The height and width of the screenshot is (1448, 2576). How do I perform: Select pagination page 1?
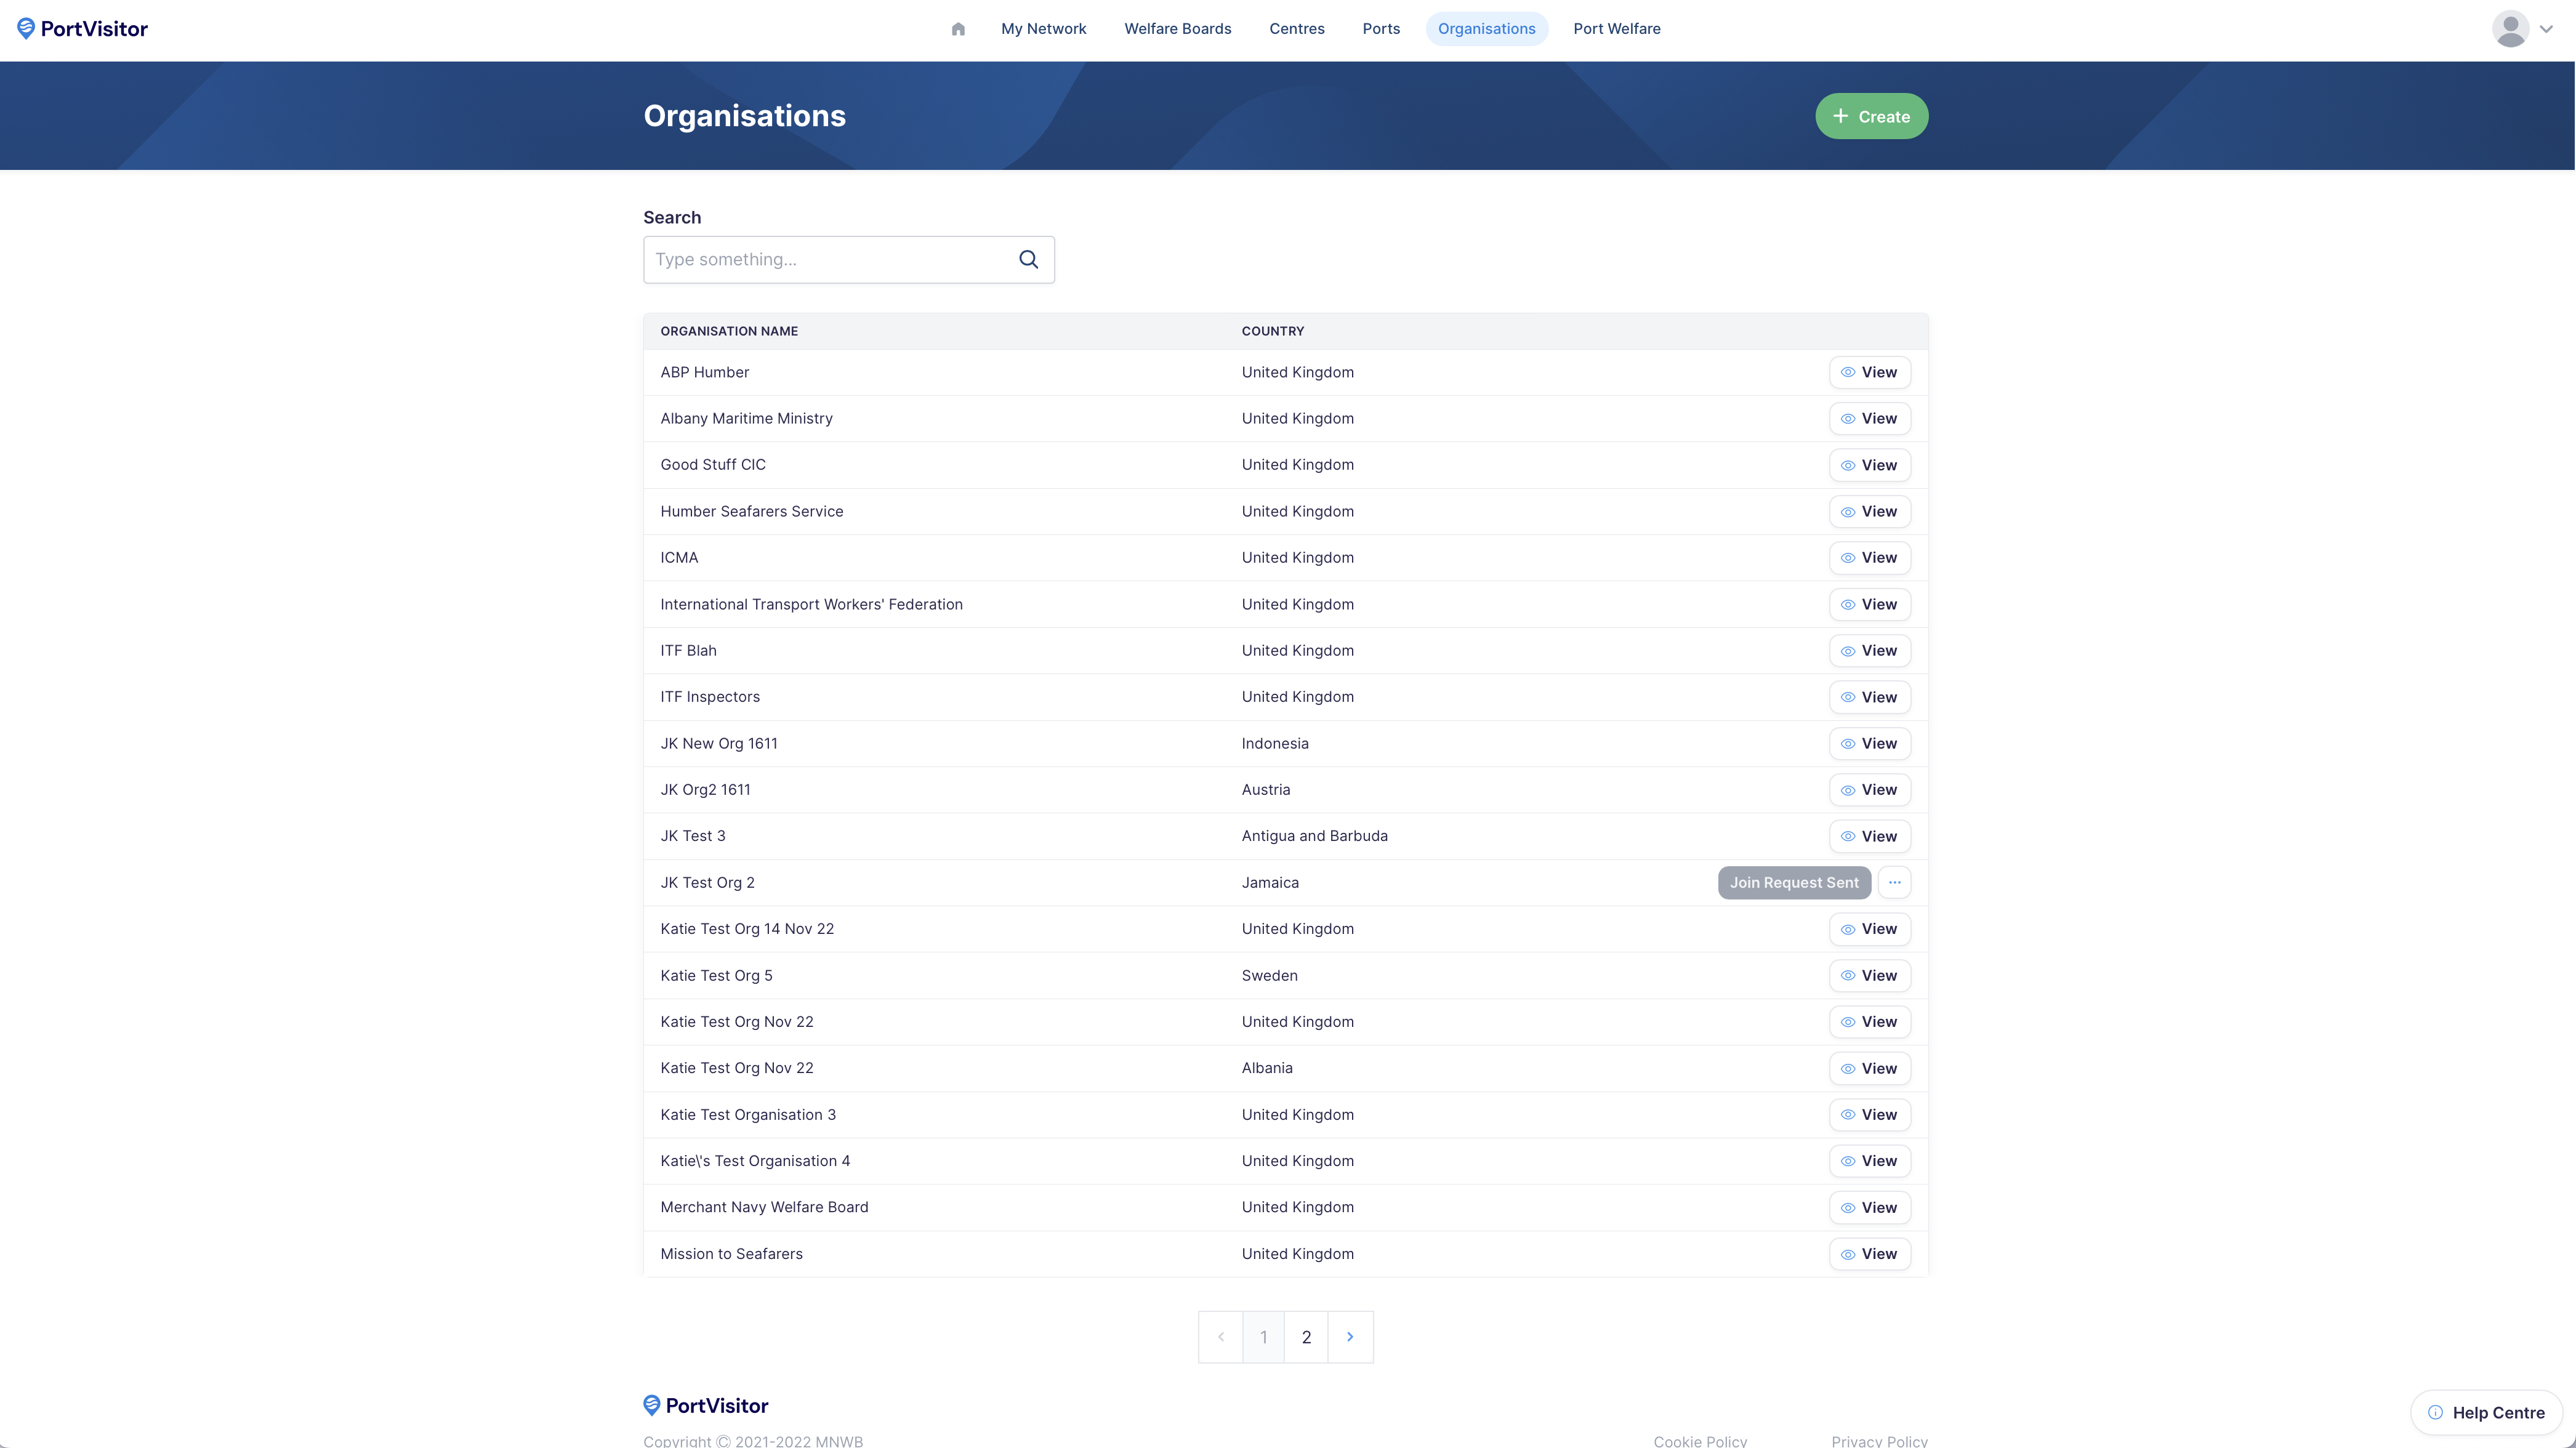1263,1337
